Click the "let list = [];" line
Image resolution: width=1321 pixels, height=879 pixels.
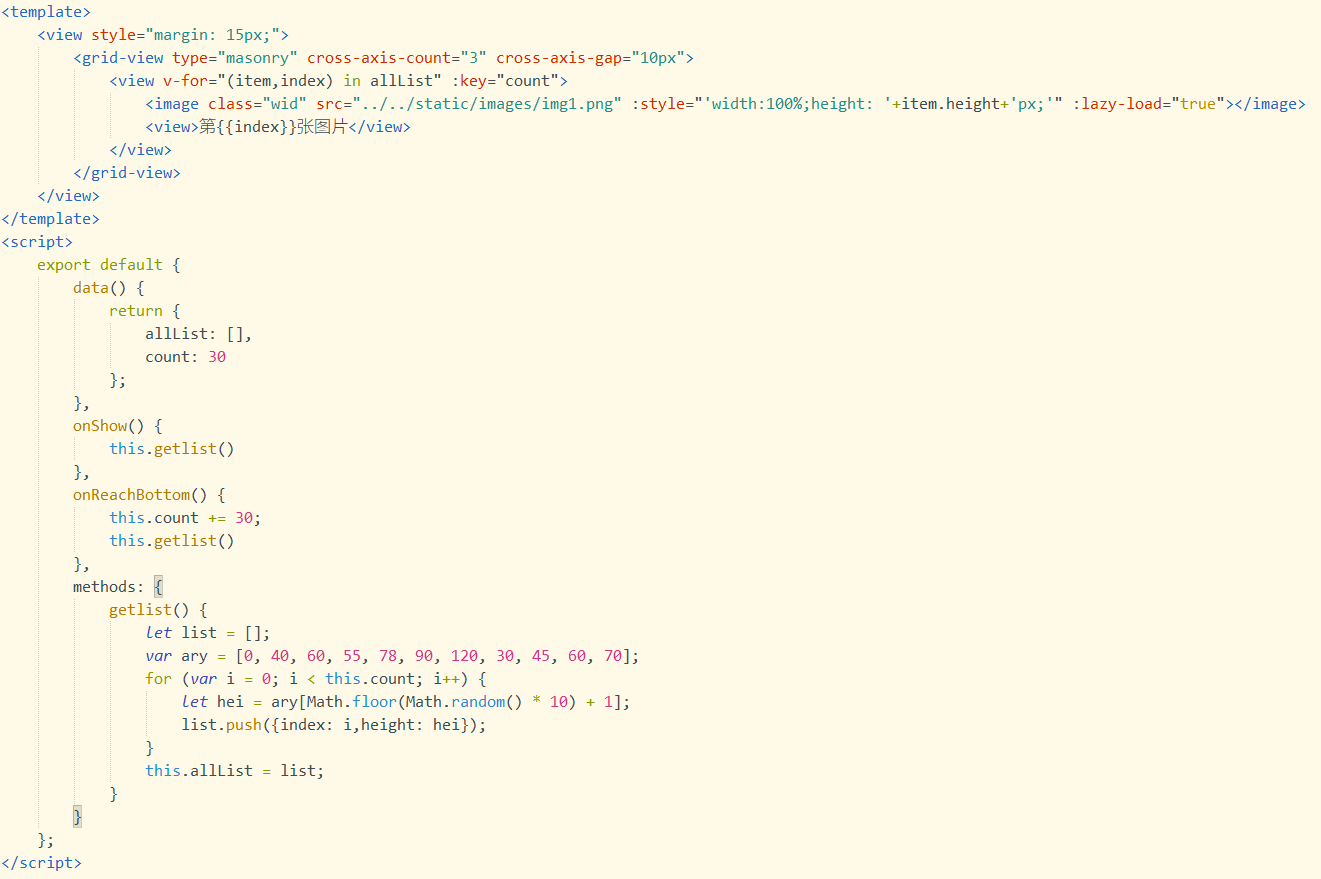coord(208,633)
